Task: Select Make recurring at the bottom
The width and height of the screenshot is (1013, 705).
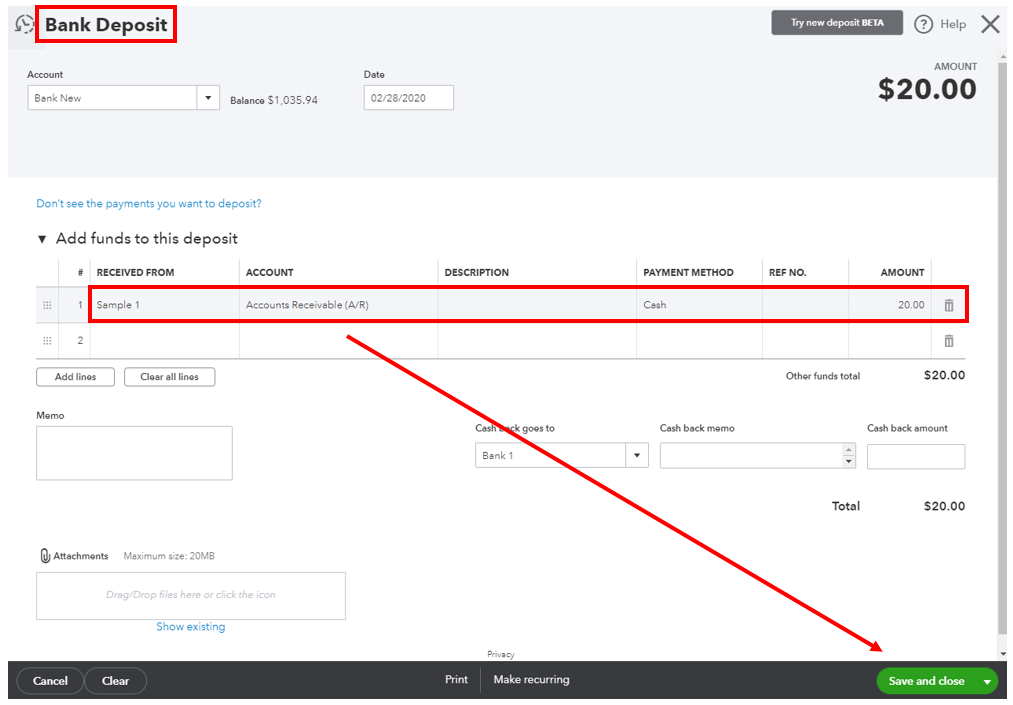Action: point(531,679)
